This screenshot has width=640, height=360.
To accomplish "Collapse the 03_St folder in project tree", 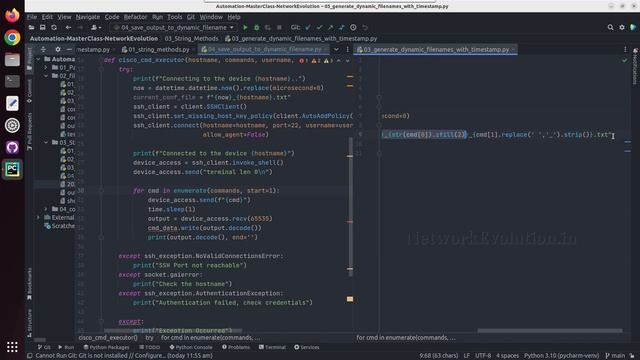I will [x=46, y=142].
